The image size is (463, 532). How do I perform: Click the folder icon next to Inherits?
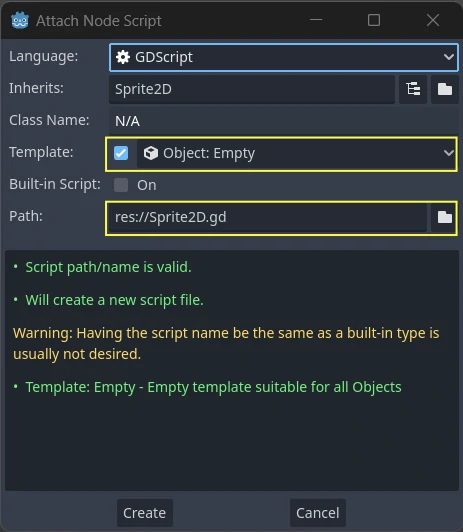point(445,89)
